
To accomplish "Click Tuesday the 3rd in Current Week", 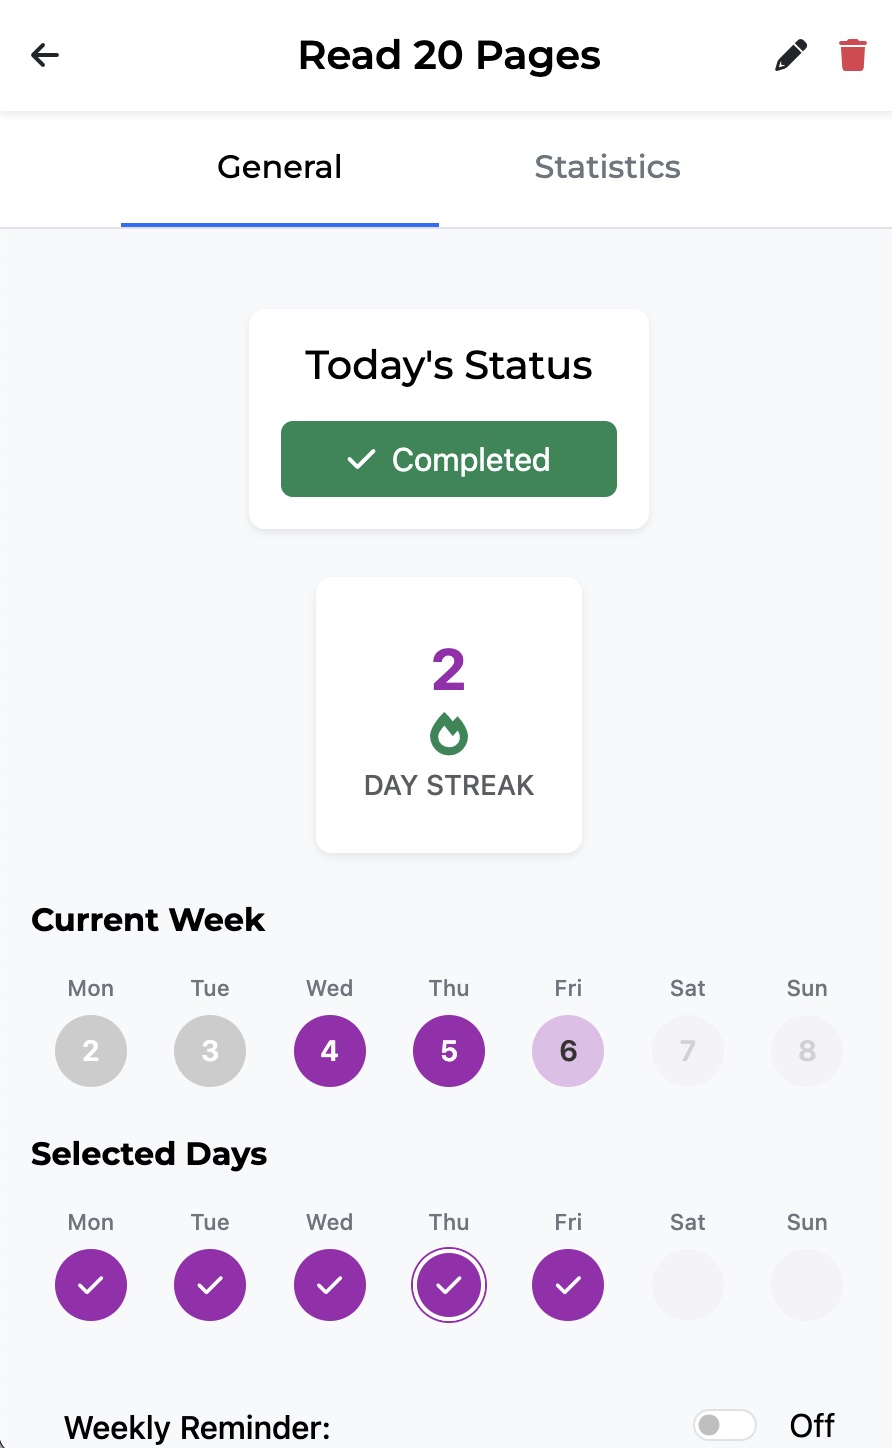I will [210, 1051].
